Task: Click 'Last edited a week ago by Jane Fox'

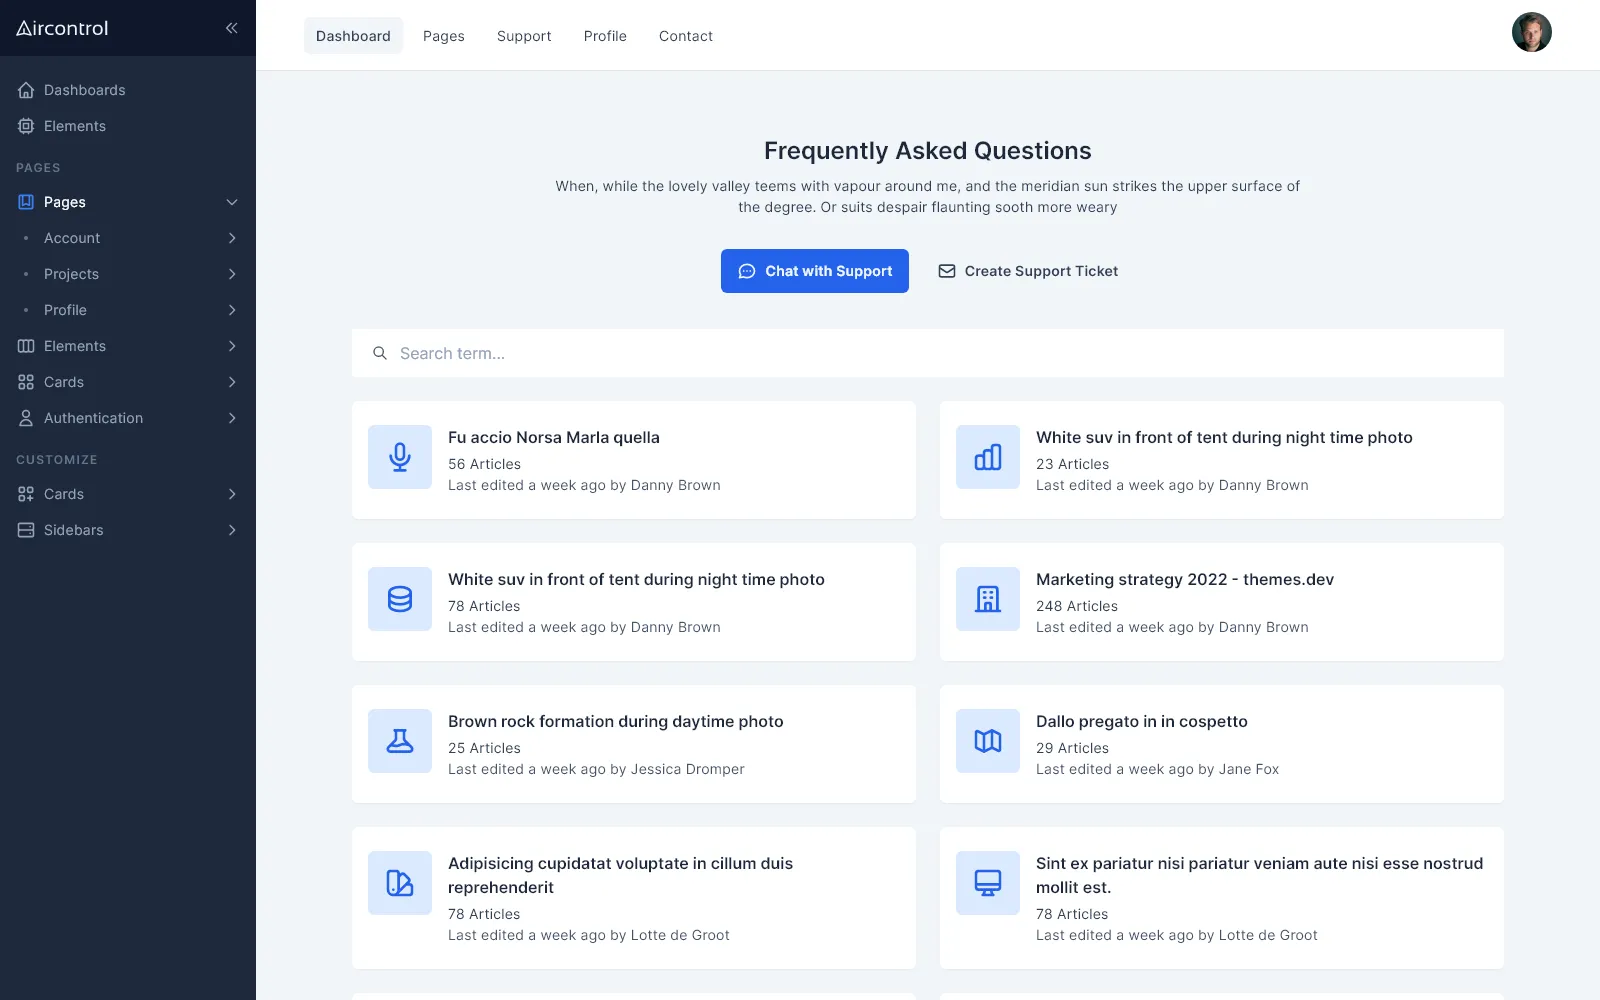Action: [1158, 769]
